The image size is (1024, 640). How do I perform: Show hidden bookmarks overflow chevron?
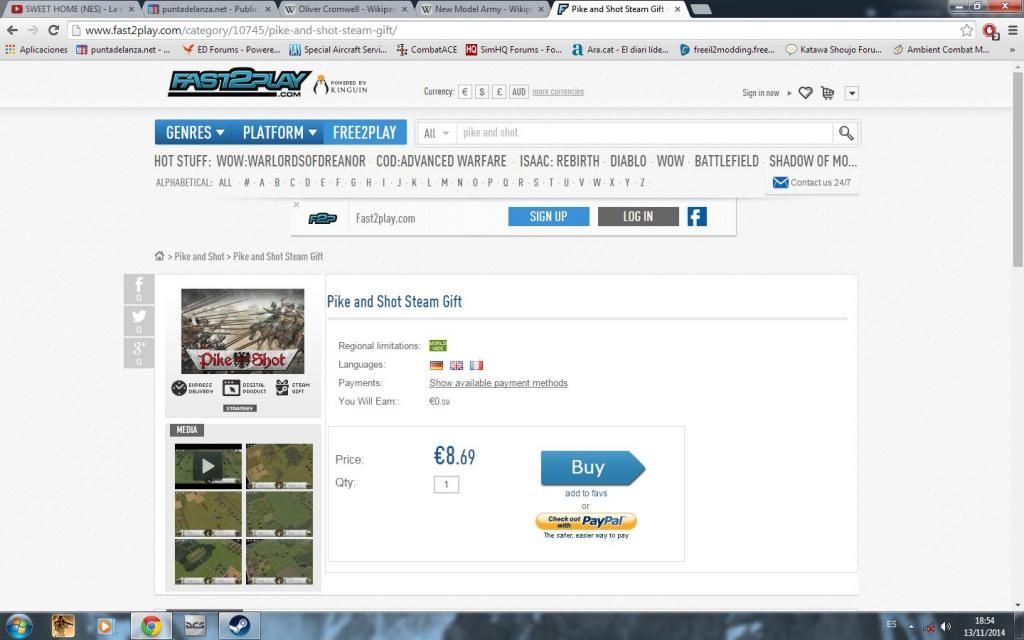1012,50
